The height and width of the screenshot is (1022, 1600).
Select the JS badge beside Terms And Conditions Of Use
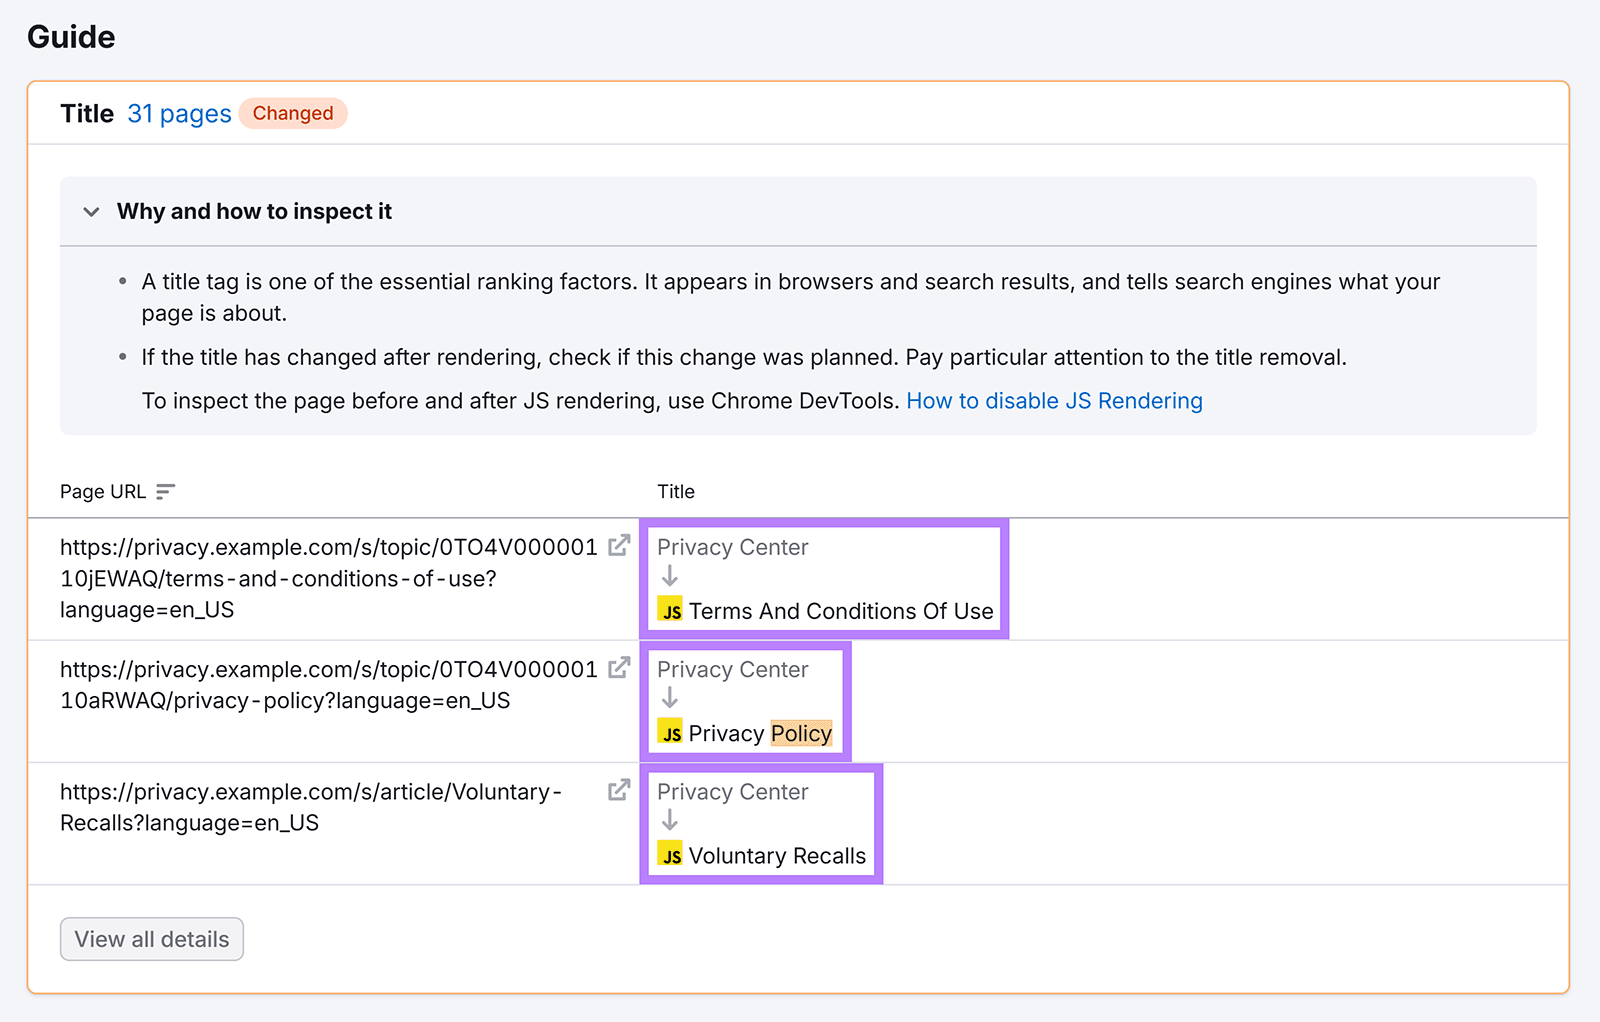[670, 610]
